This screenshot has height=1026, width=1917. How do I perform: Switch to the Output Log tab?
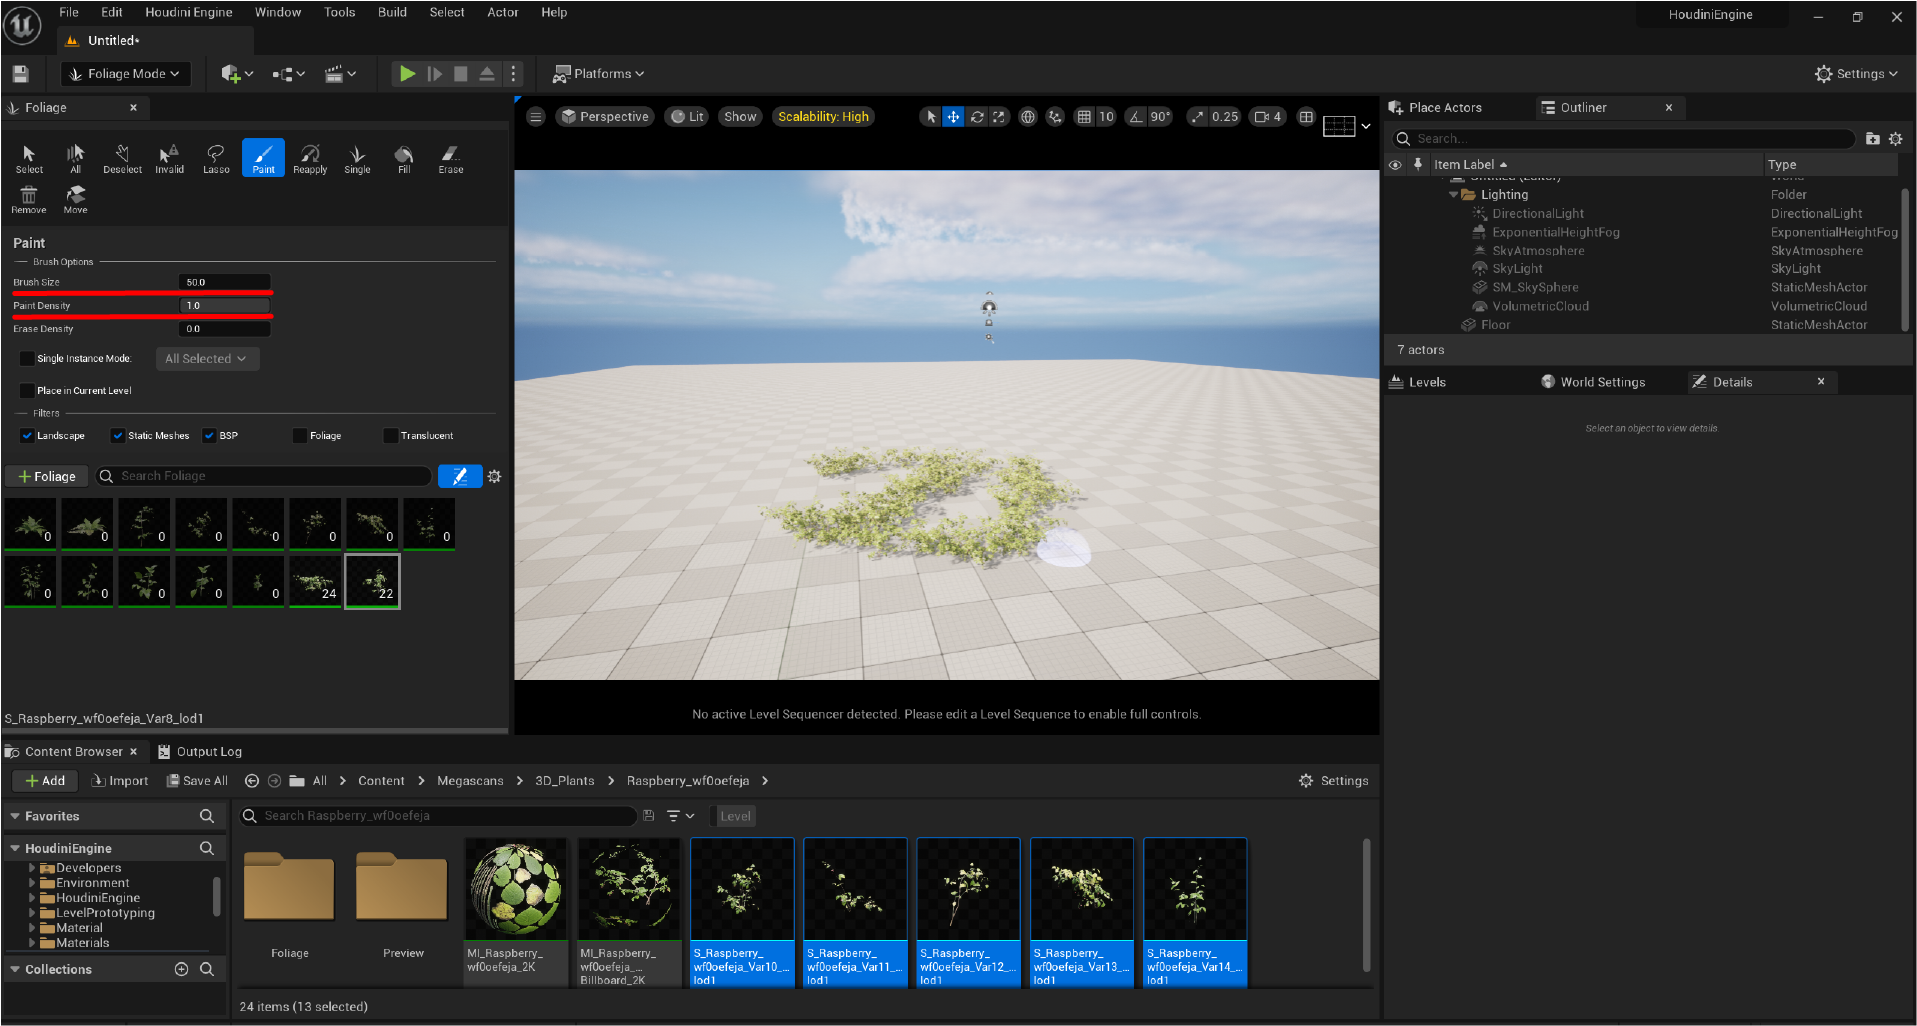pyautogui.click(x=209, y=751)
